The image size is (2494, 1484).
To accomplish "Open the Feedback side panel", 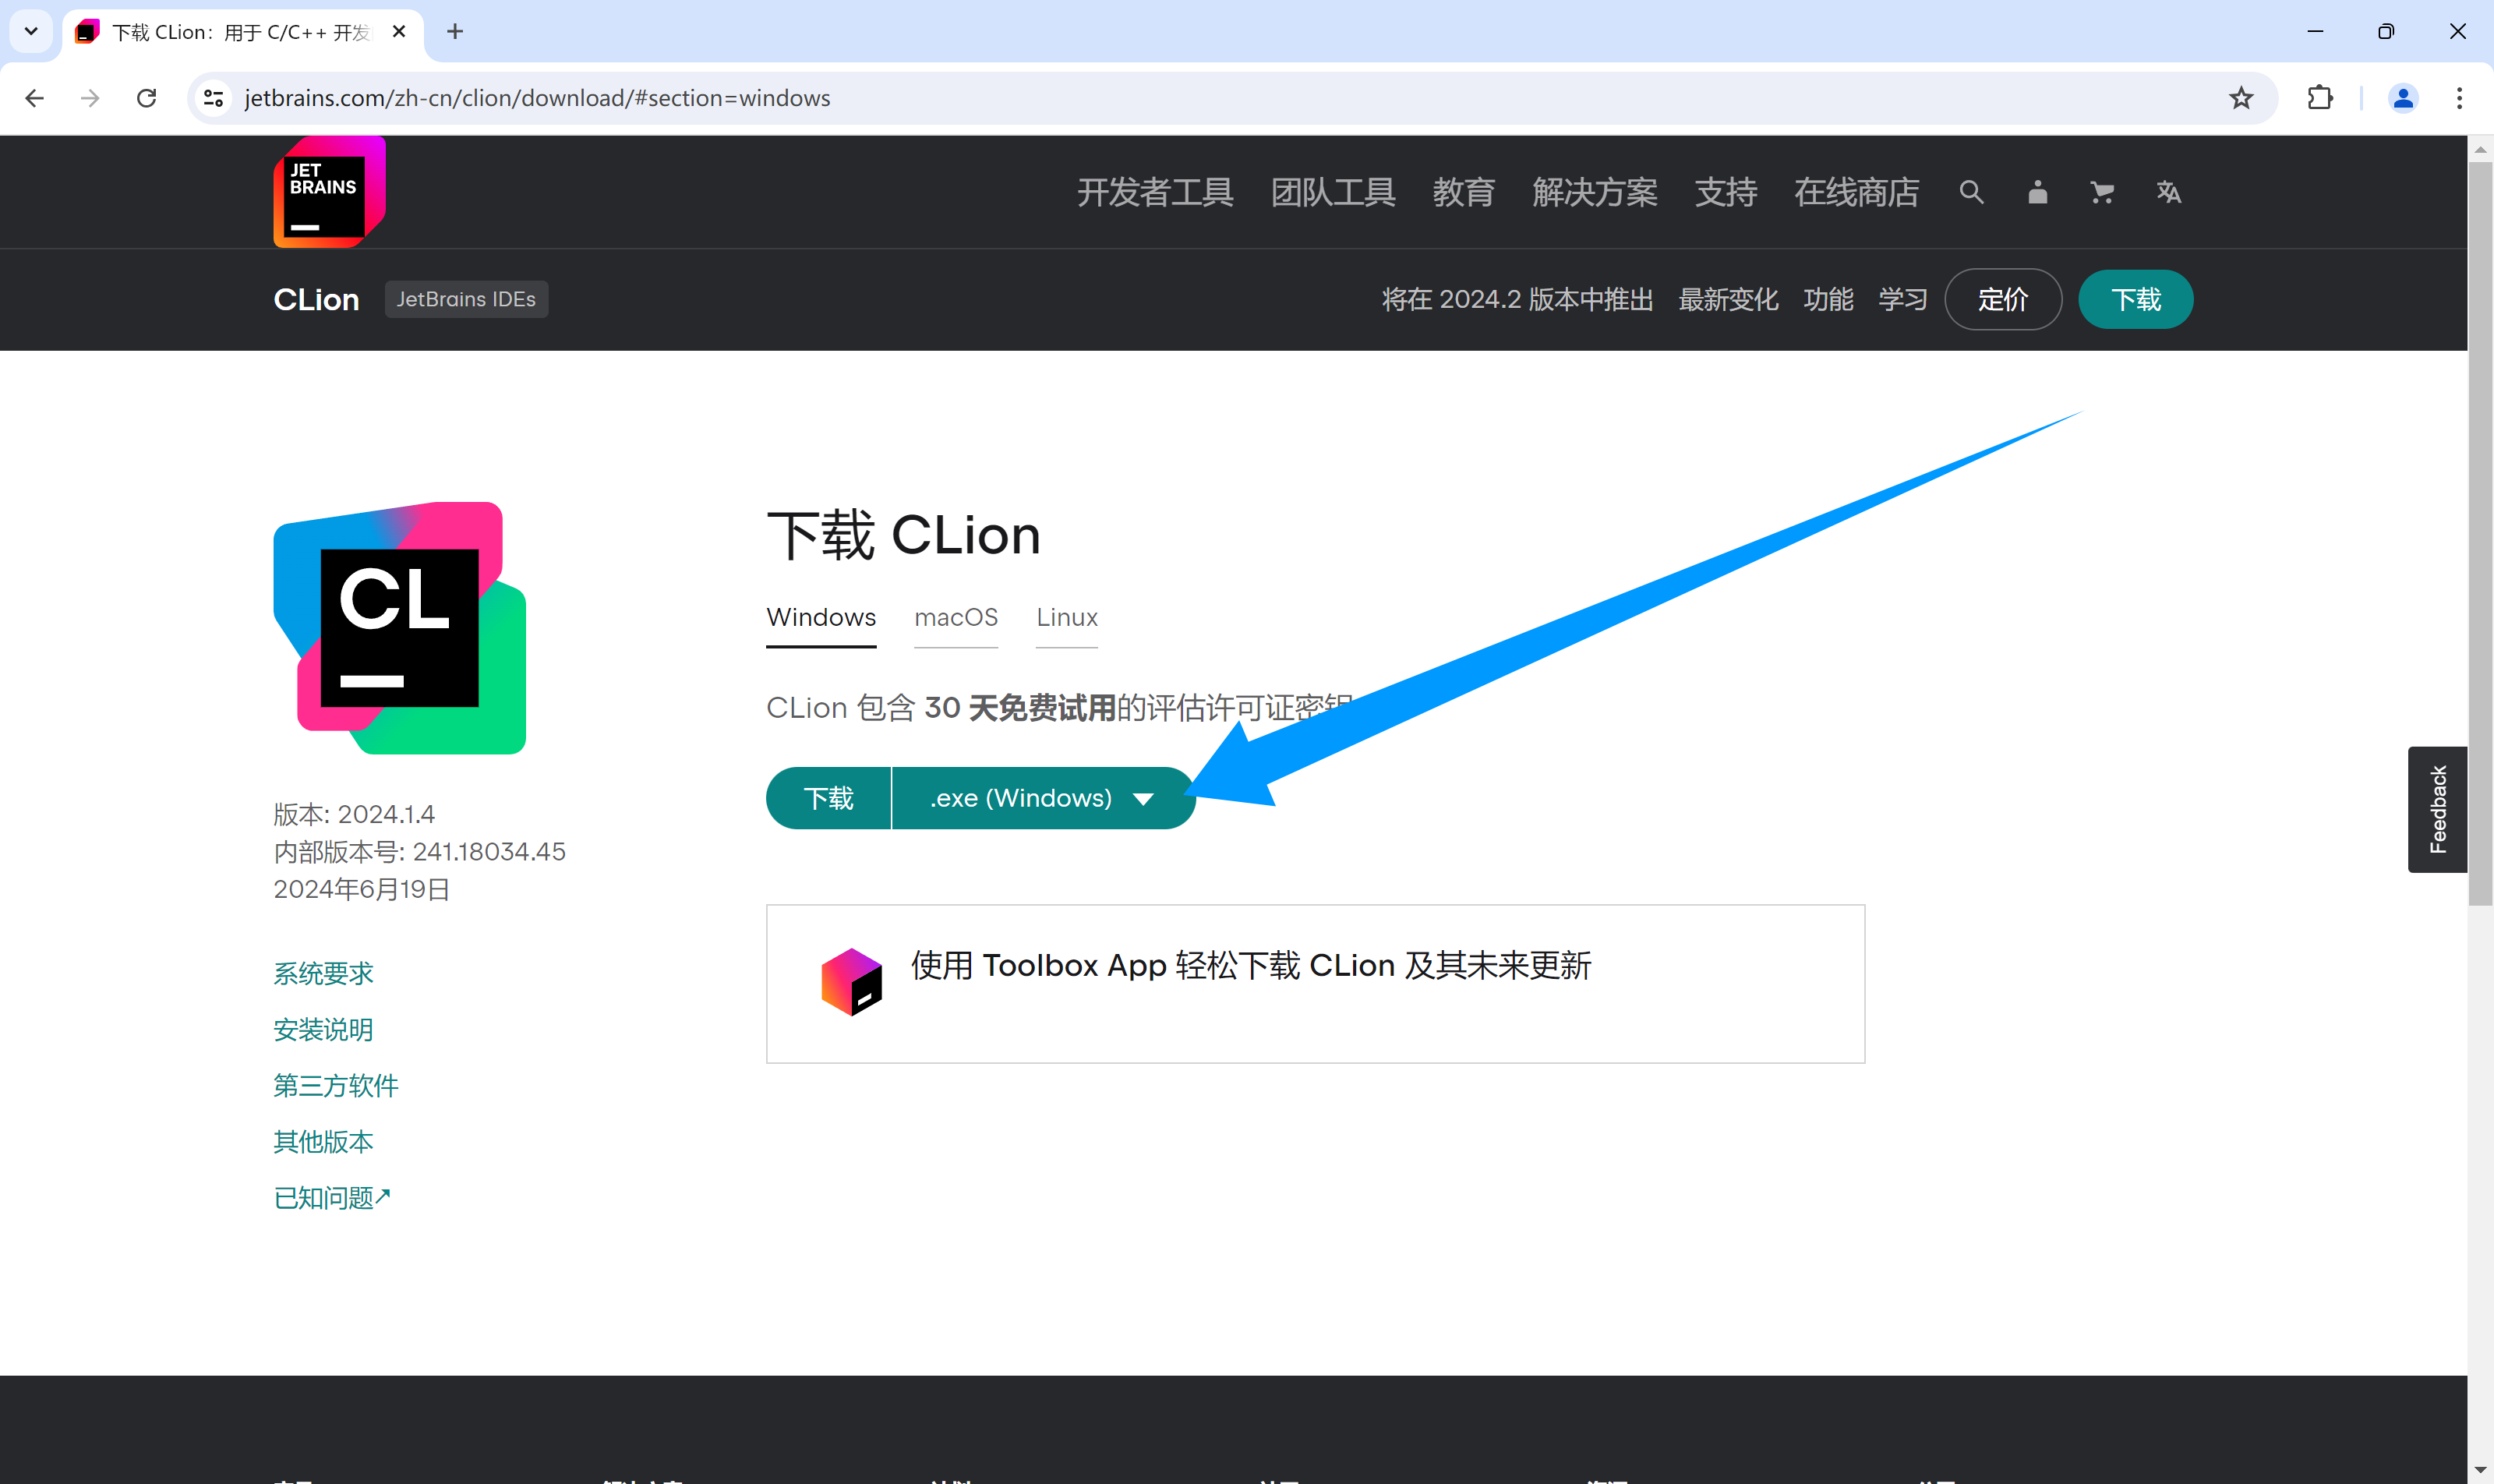I will coord(2437,809).
